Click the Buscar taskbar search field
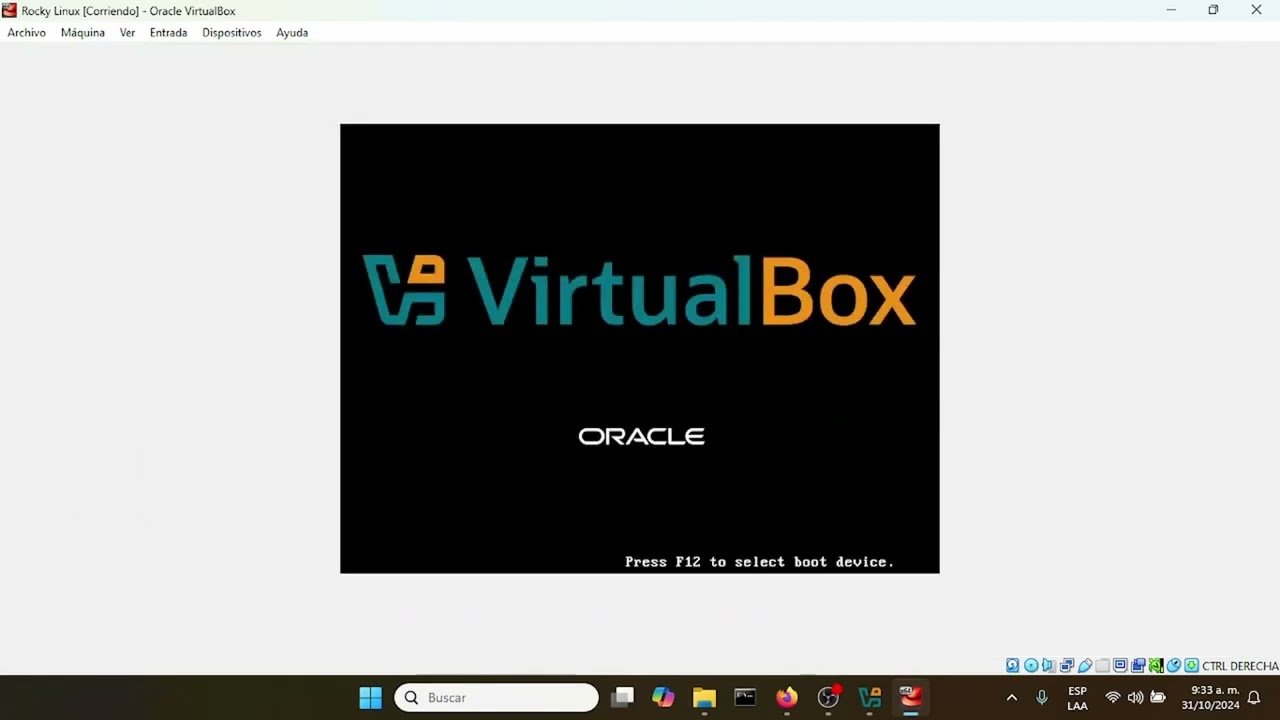1280x720 pixels. point(496,697)
